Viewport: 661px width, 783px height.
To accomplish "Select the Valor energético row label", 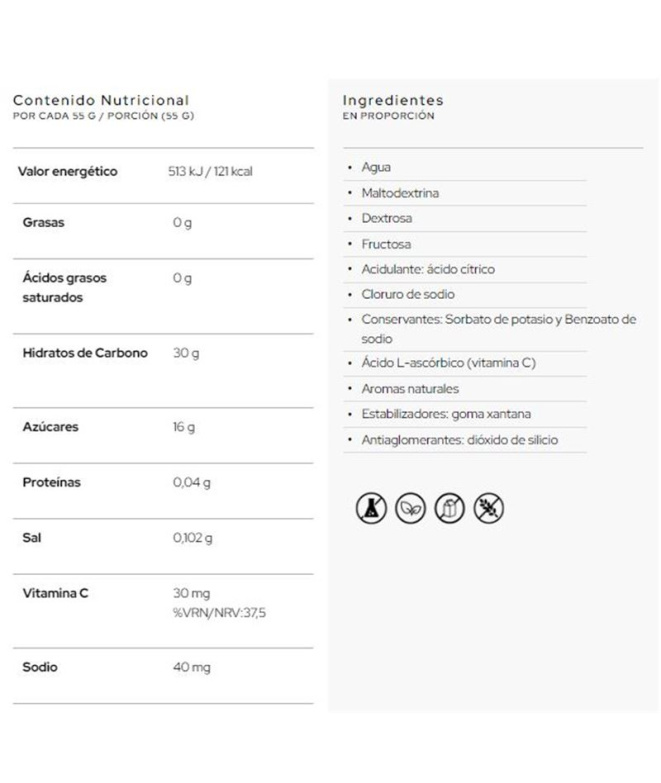I will (x=67, y=171).
